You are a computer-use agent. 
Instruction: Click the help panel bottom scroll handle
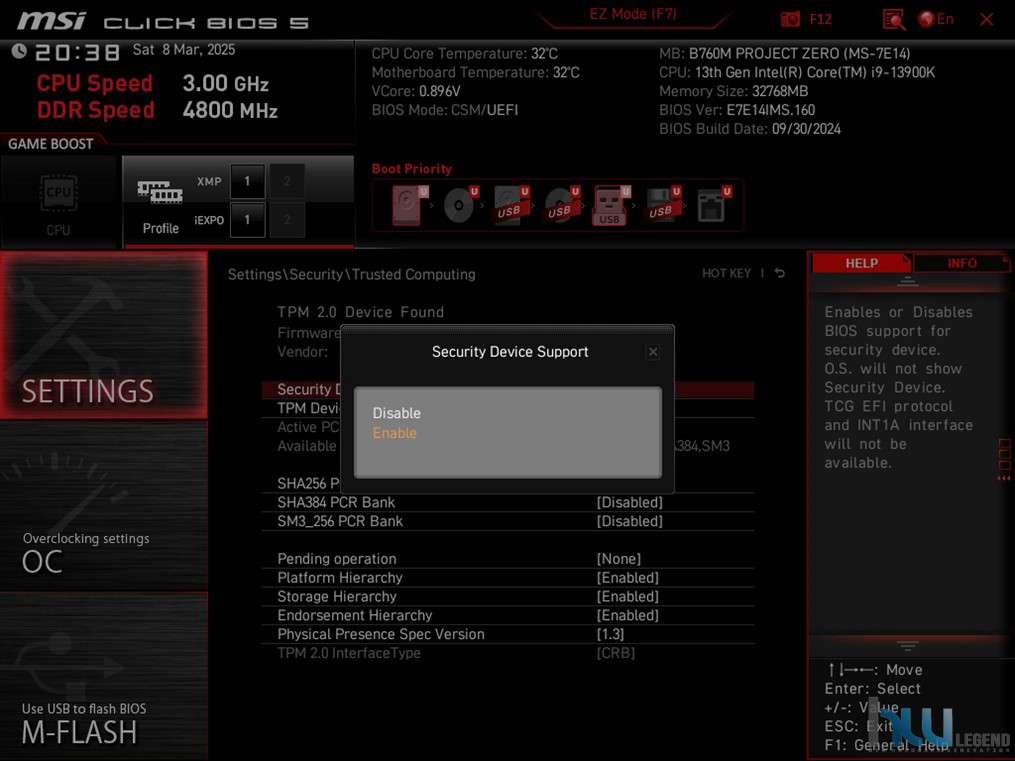(x=908, y=645)
